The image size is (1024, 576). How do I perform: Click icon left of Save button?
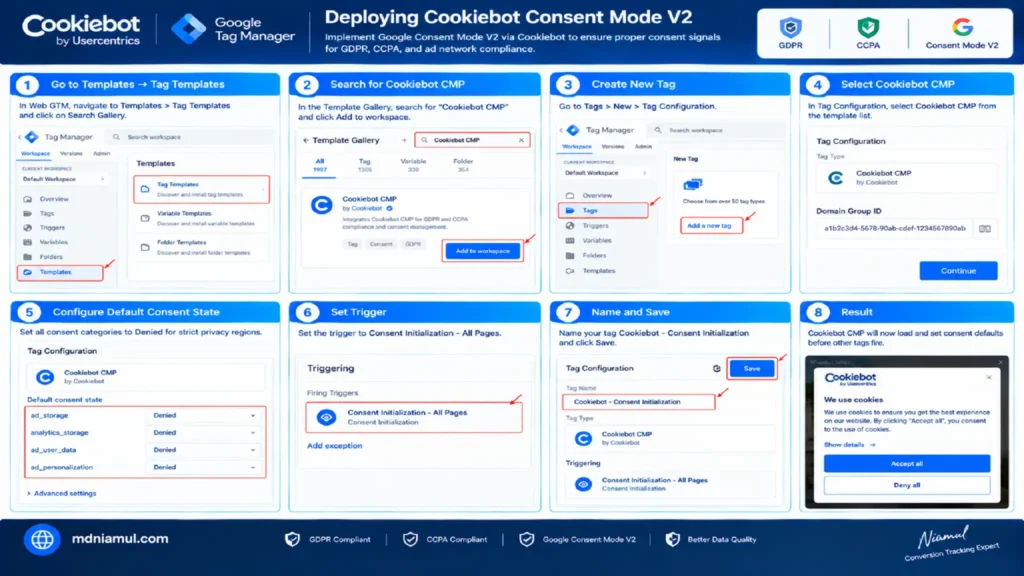click(716, 369)
